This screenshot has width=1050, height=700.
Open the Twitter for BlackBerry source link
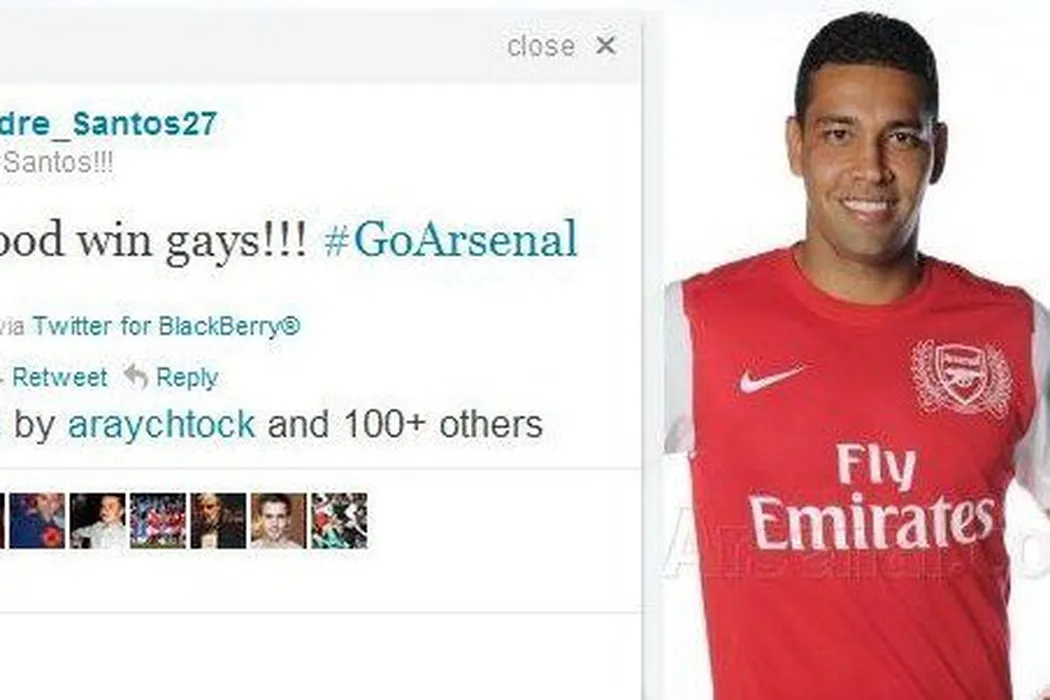click(x=166, y=326)
